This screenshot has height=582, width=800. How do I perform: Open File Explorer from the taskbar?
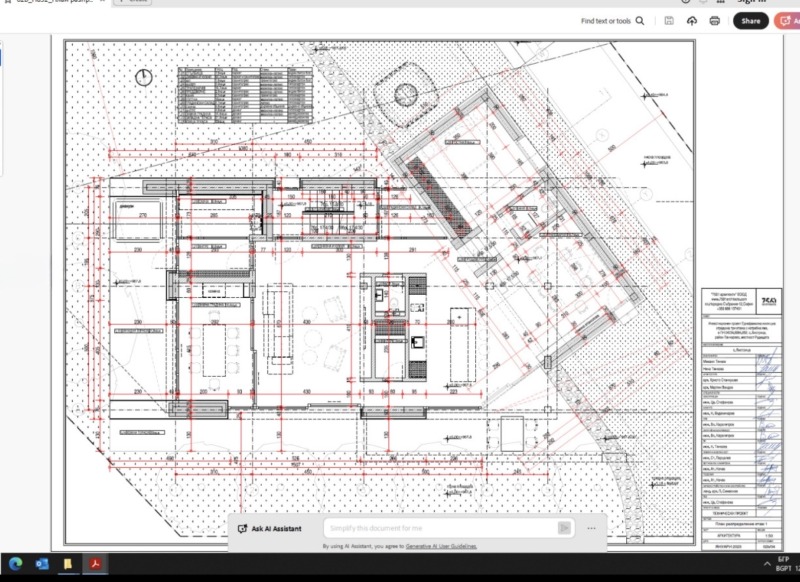click(x=68, y=564)
